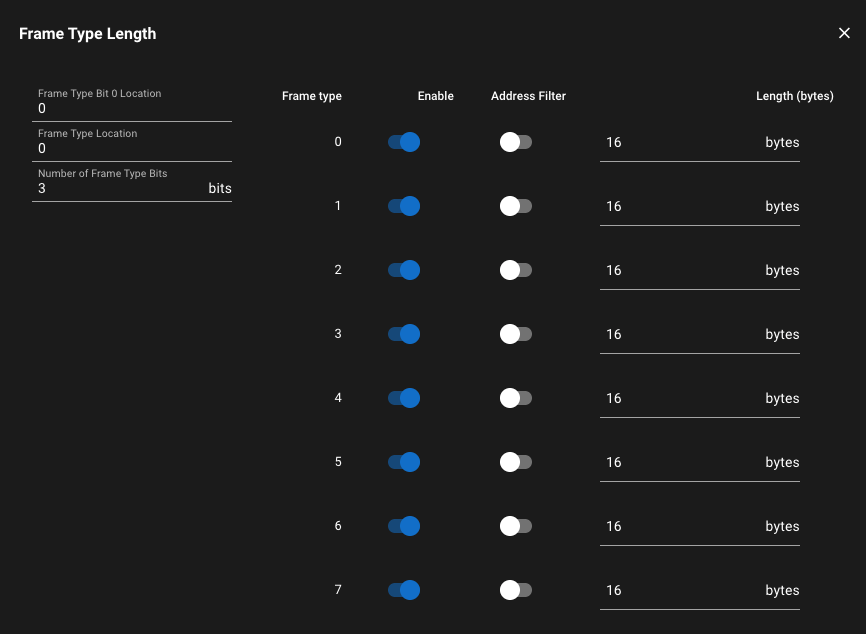Disable the Enable toggle for frame type 0
The image size is (866, 634).
click(403, 142)
